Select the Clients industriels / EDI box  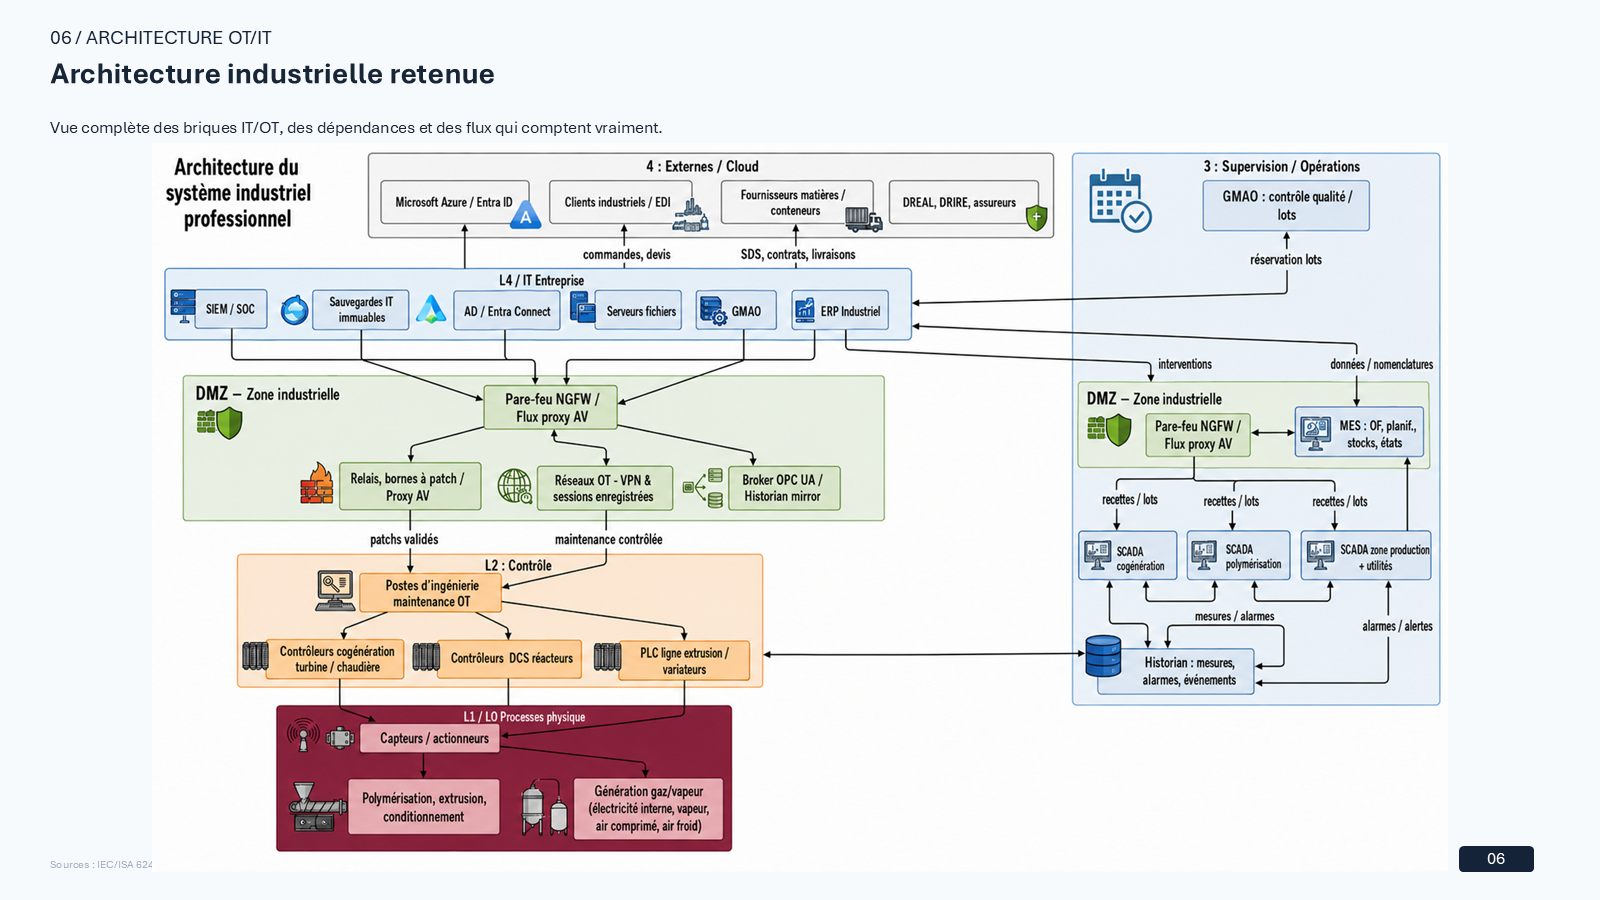pyautogui.click(x=619, y=203)
